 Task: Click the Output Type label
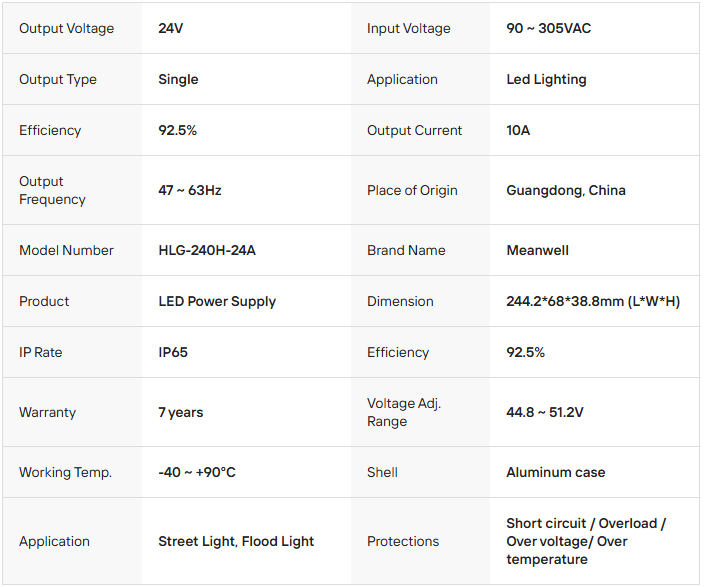(57, 79)
